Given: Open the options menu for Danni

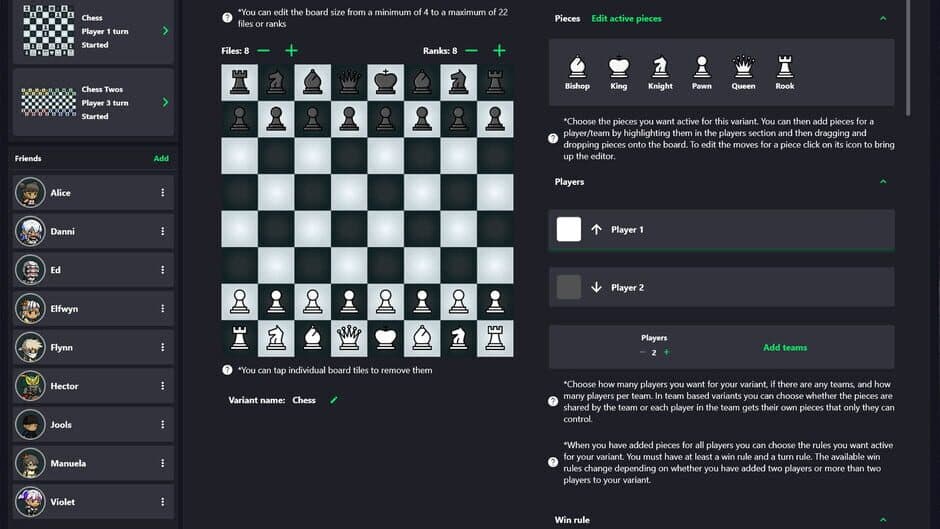Looking at the screenshot, I should click(x=162, y=231).
